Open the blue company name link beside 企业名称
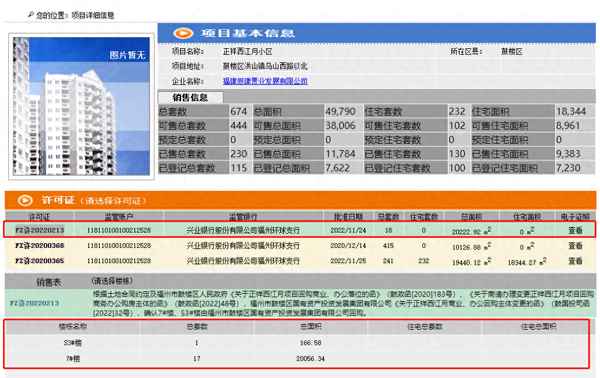Viewport: 600px width, 378px height. pos(265,81)
